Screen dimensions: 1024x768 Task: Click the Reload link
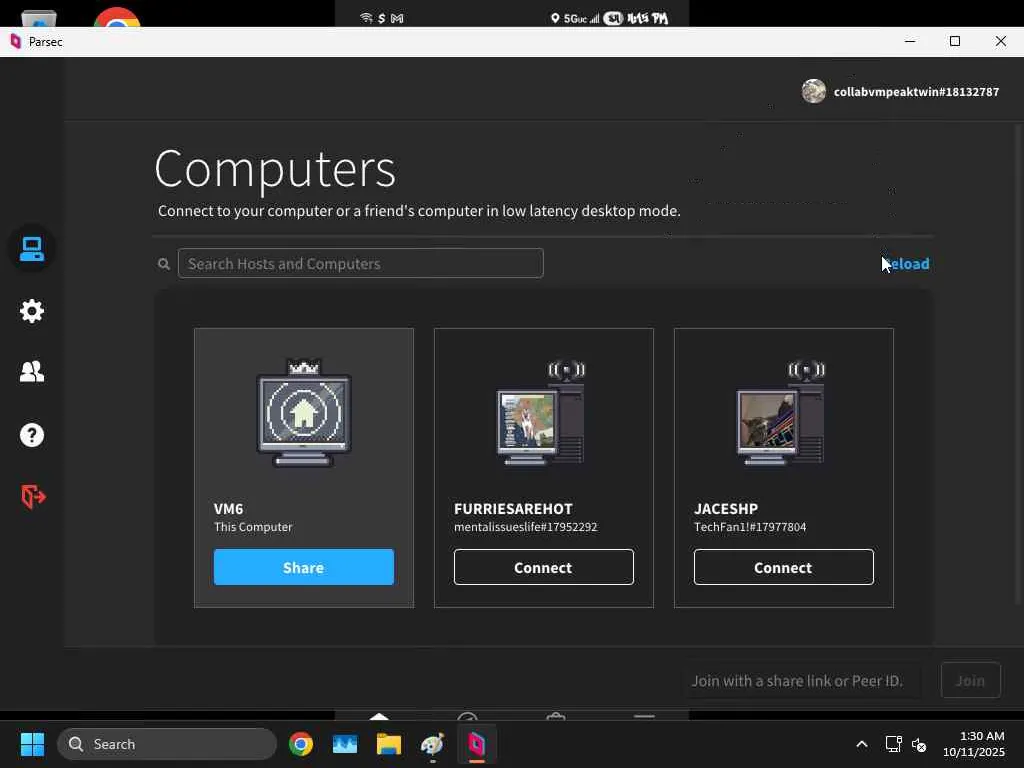[906, 264]
